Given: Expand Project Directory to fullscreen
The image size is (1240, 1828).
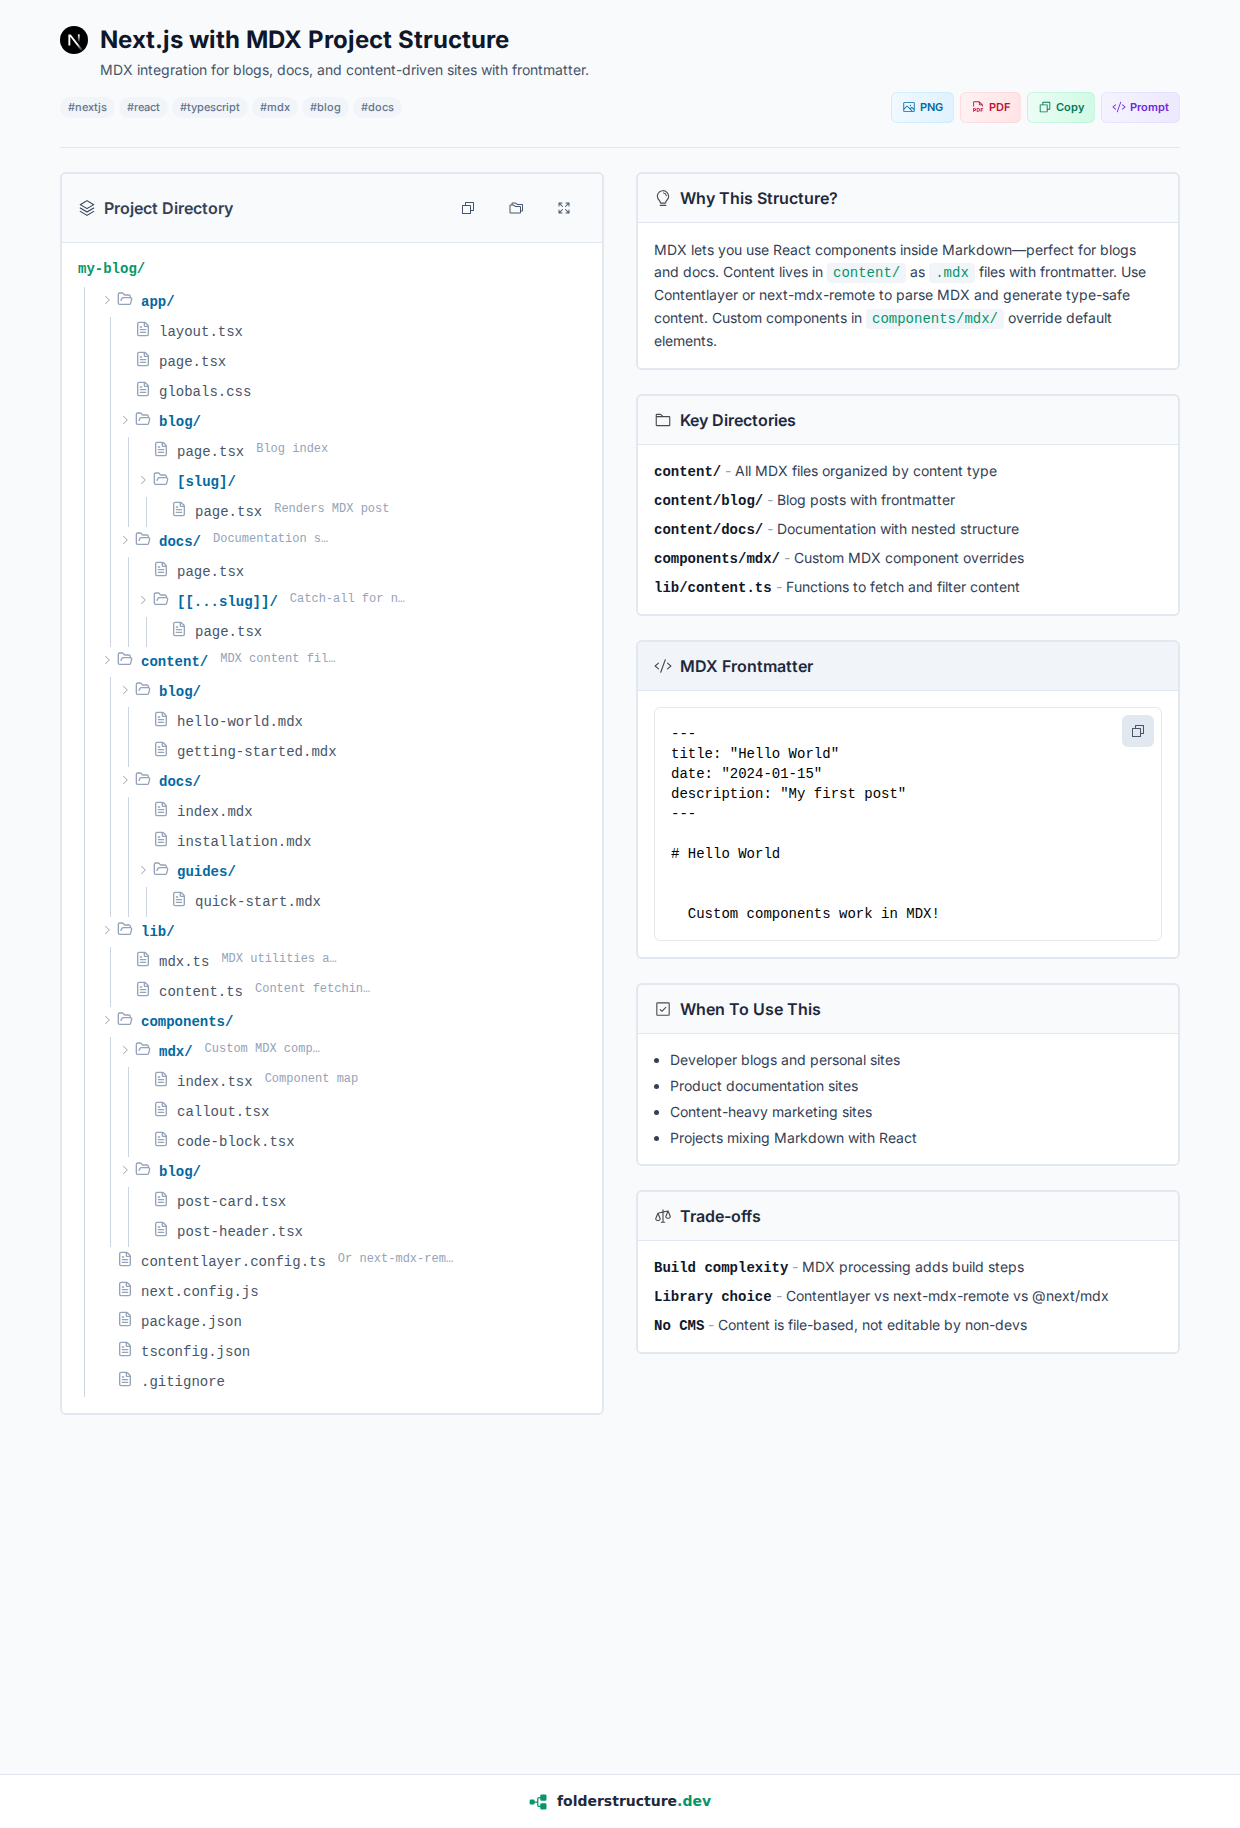Looking at the screenshot, I should [x=564, y=208].
